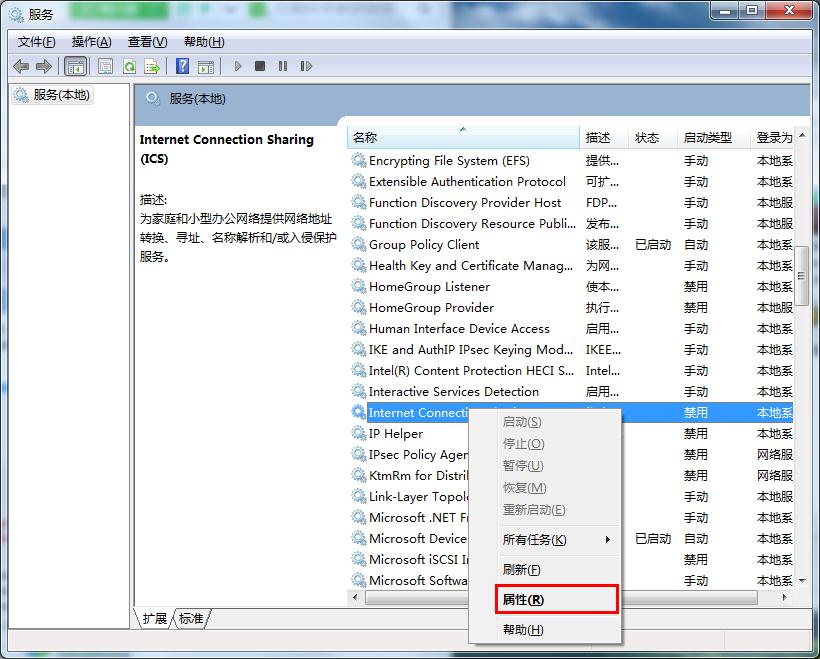Click 重新启动(E) in the context menu
This screenshot has width=820, height=659.
(545, 509)
